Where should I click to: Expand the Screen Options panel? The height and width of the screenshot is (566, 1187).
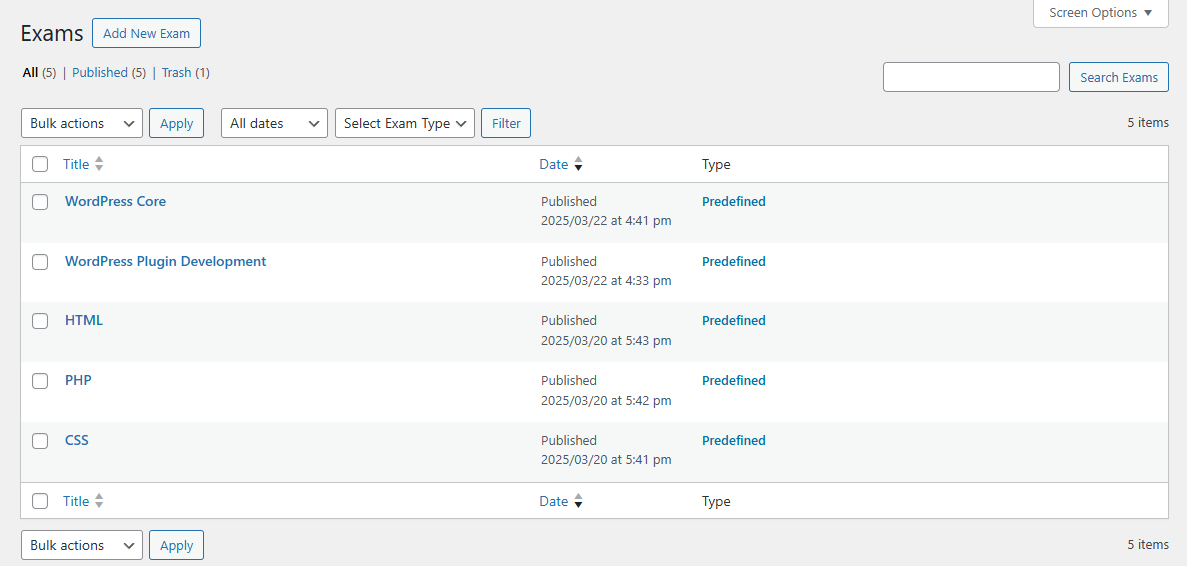(x=1100, y=13)
